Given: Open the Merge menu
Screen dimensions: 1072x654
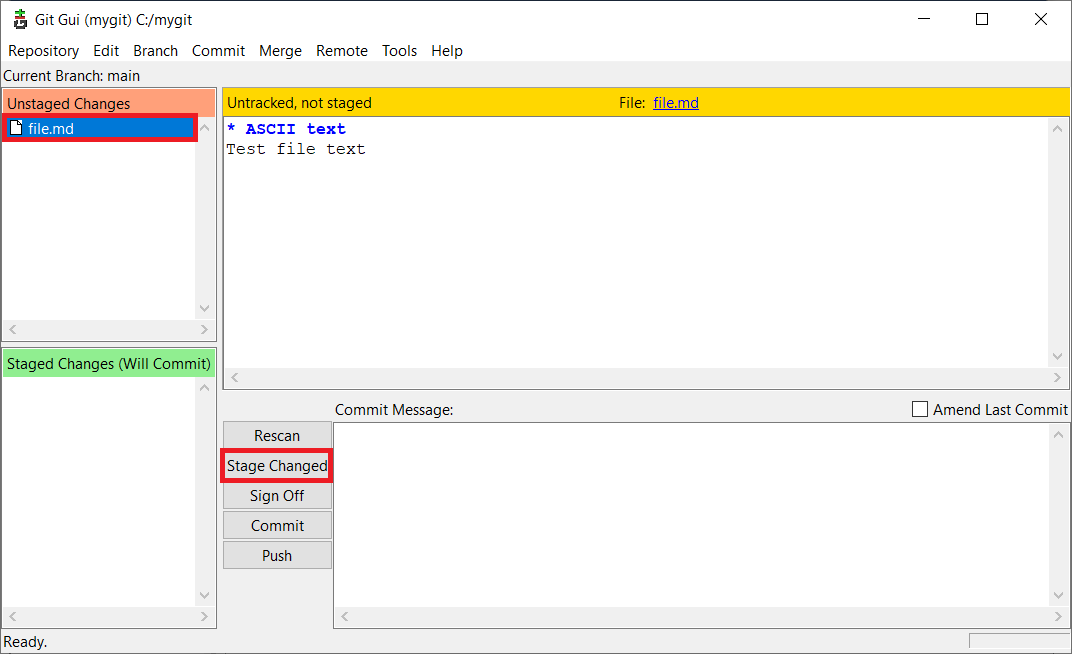Looking at the screenshot, I should (x=280, y=51).
